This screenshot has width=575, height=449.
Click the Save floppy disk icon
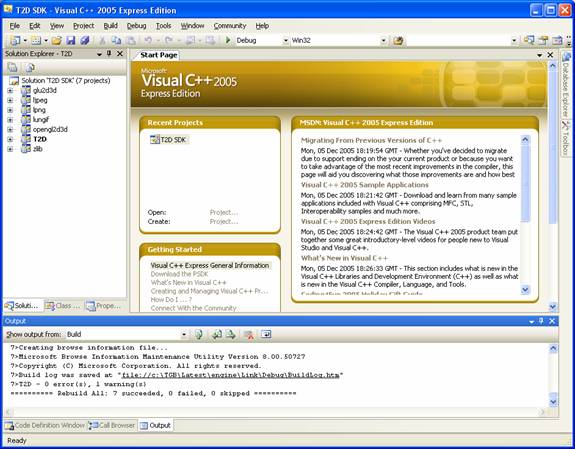70,40
